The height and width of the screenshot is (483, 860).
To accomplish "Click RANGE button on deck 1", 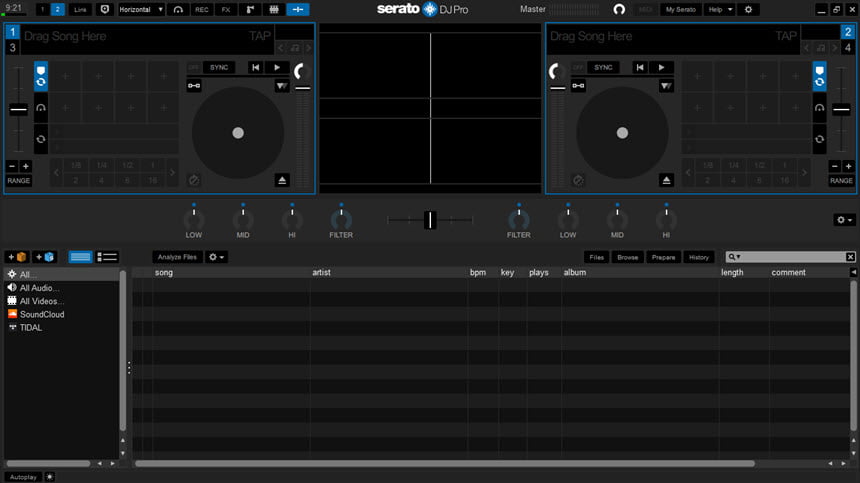I will [x=19, y=180].
